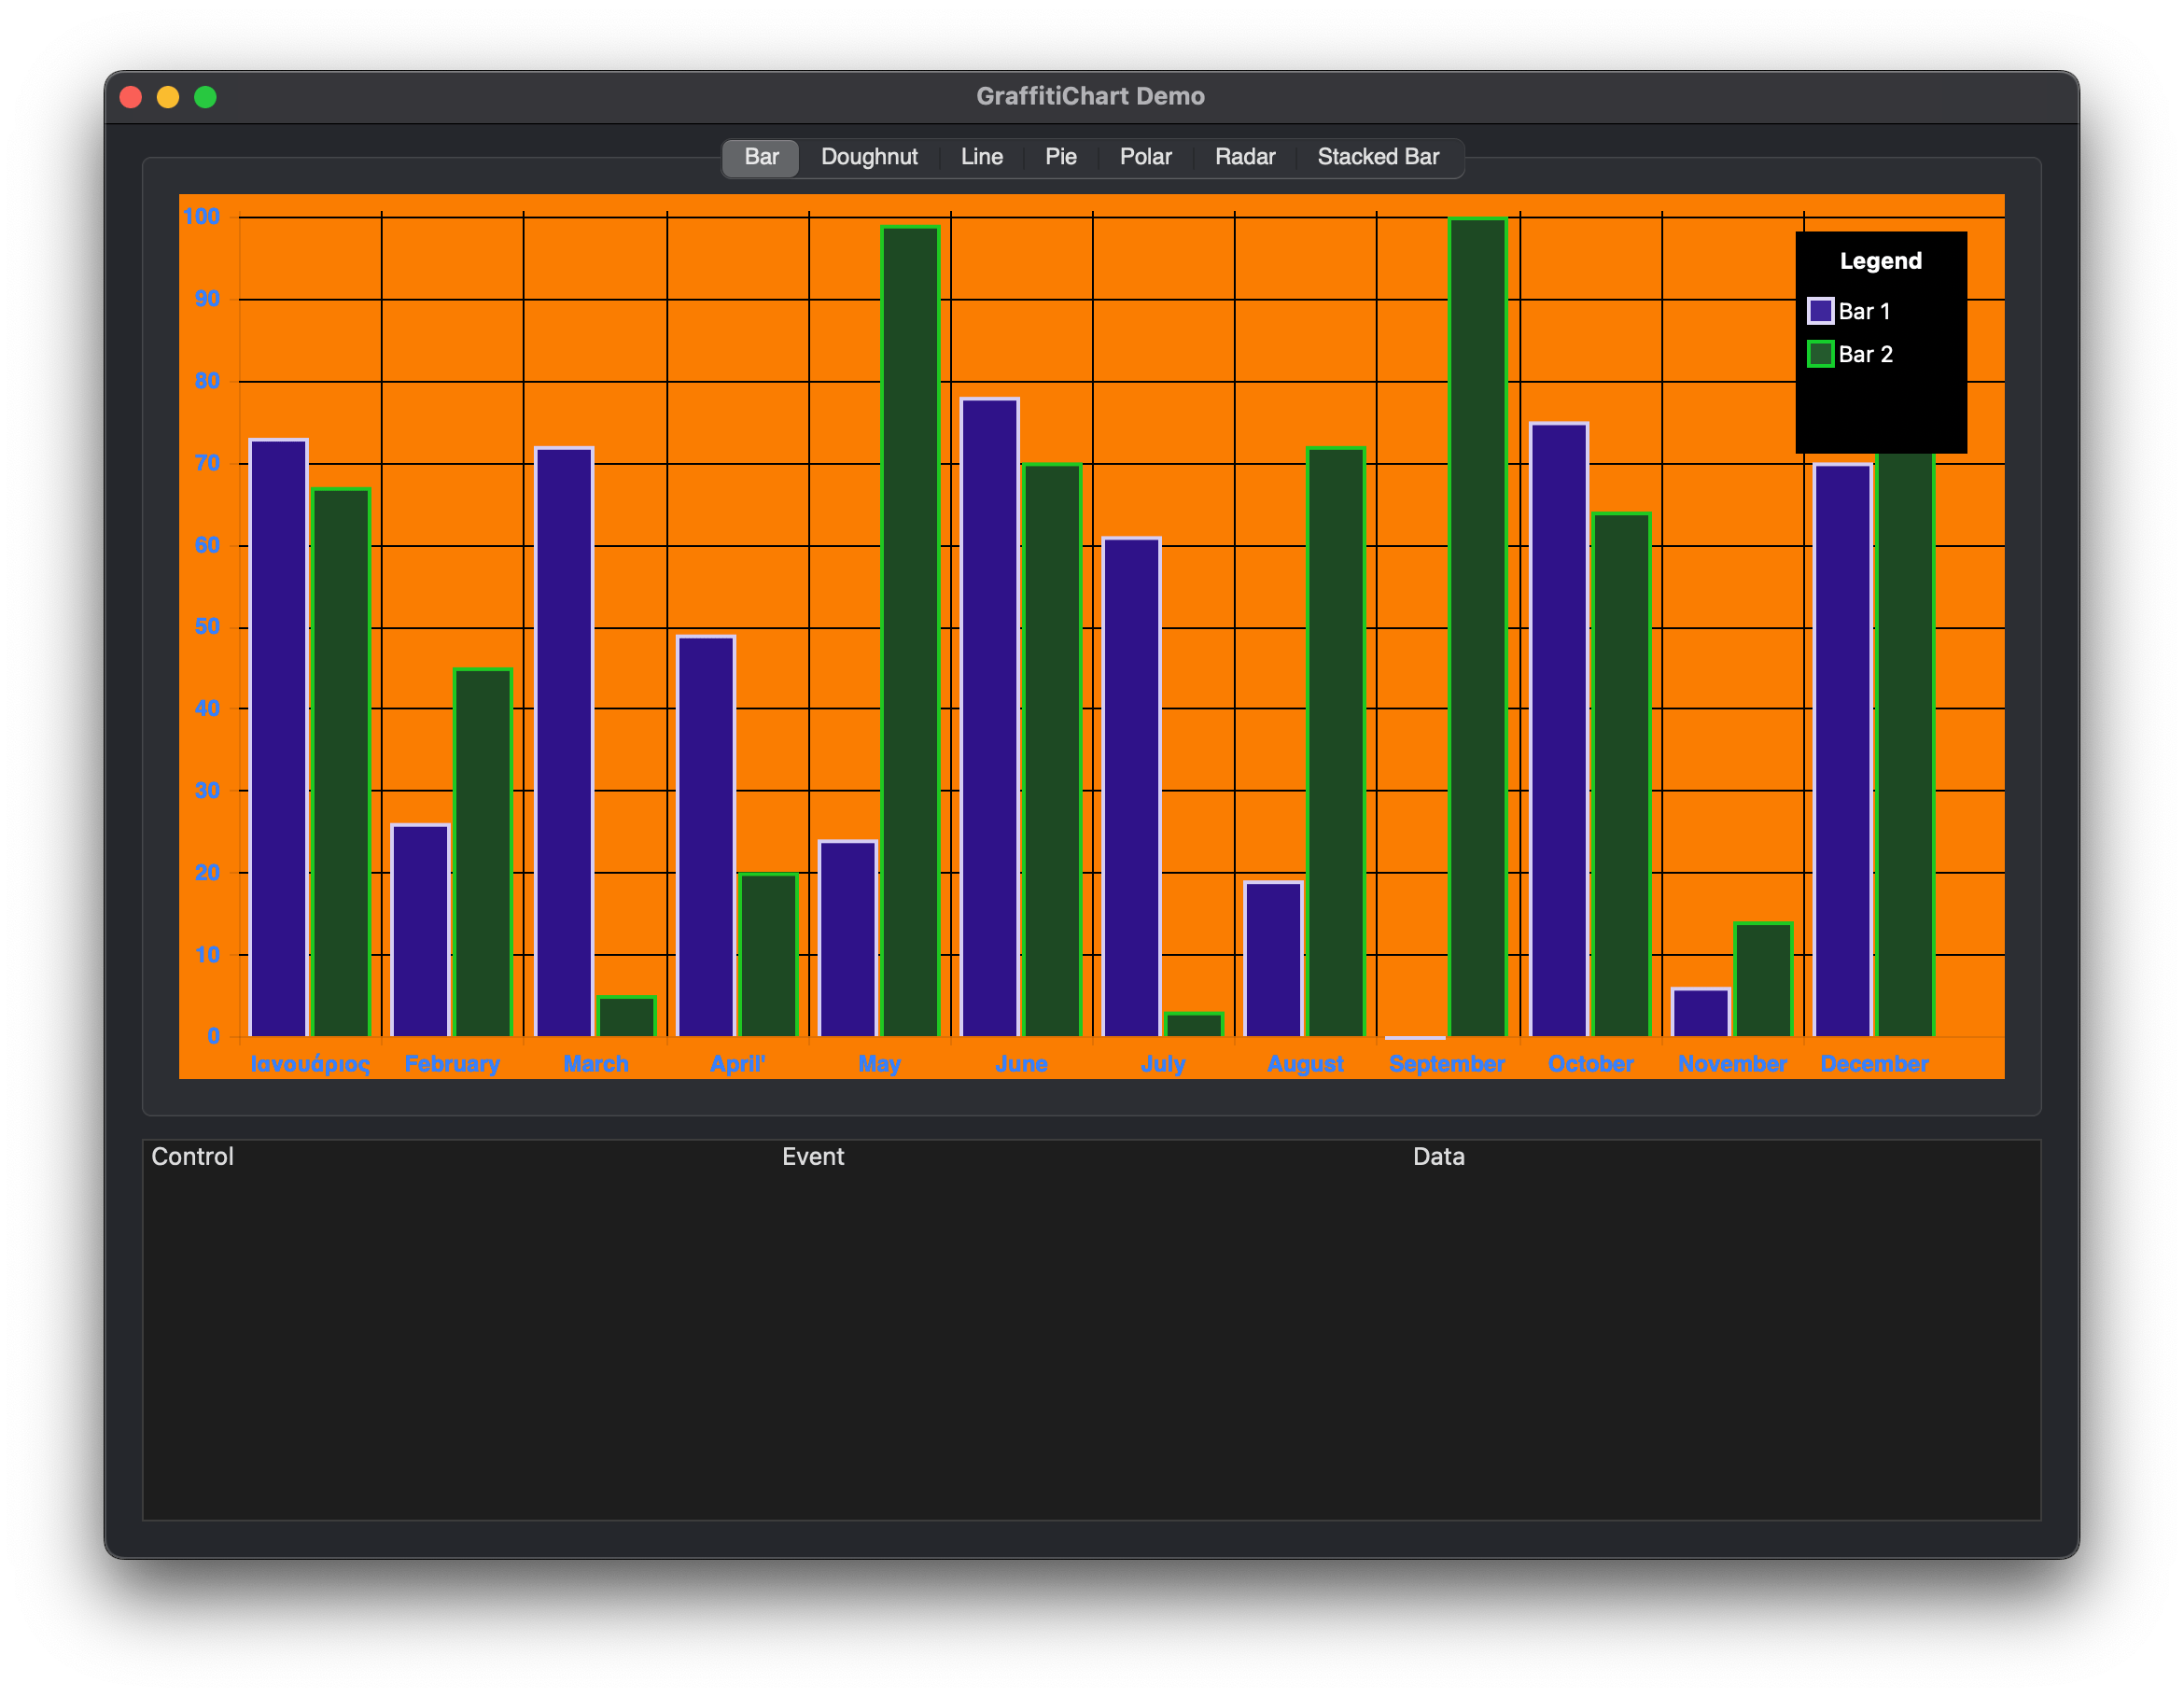Click the Control column header
The width and height of the screenshot is (2184, 1697).
pyautogui.click(x=192, y=1157)
